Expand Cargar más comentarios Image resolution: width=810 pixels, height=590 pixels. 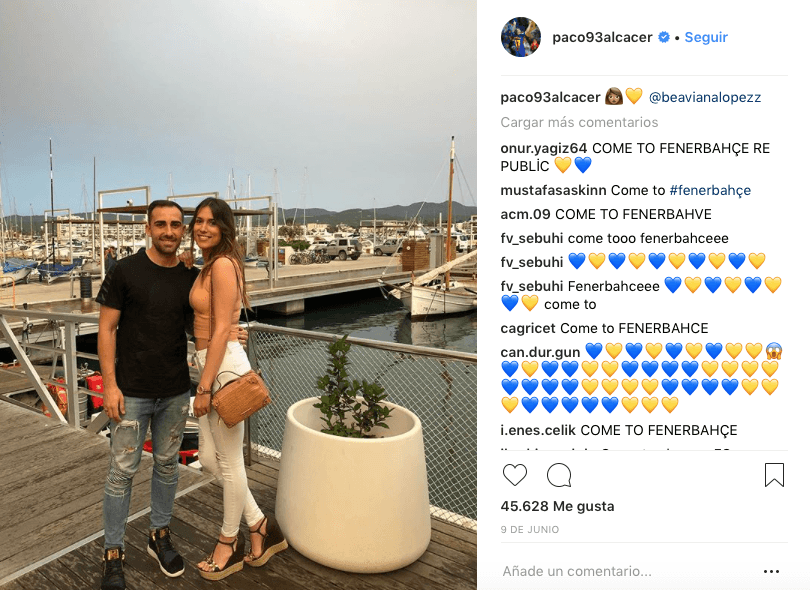point(579,122)
